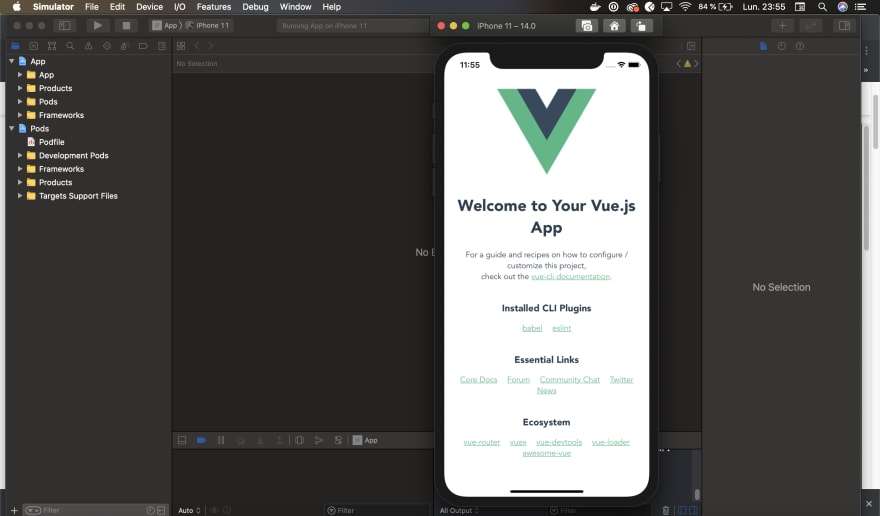Image resolution: width=880 pixels, height=516 pixels.
Task: Collapse the Pods project
Action: [11, 128]
